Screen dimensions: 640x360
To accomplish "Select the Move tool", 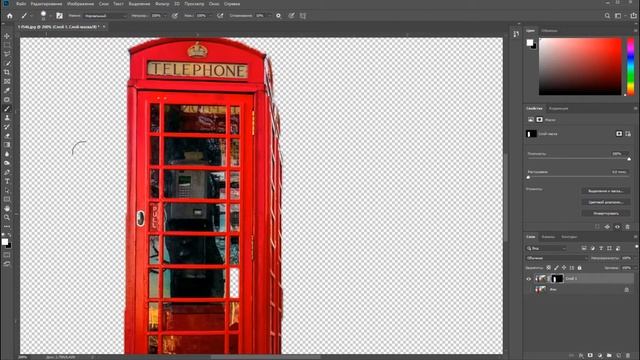I will coord(7,36).
